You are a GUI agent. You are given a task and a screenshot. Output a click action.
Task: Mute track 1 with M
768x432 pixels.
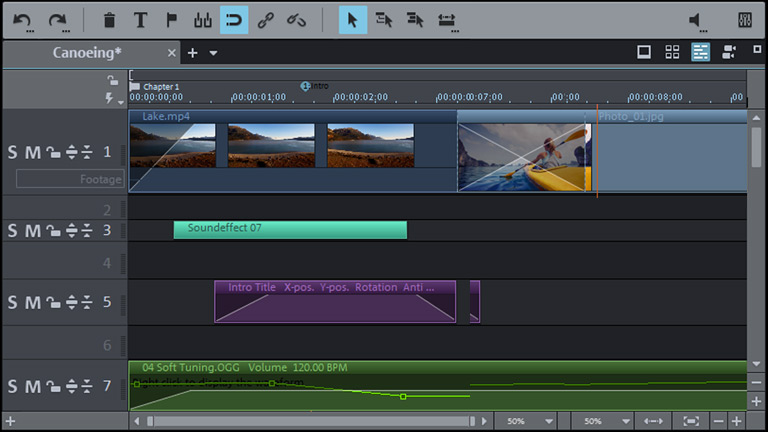coord(33,152)
